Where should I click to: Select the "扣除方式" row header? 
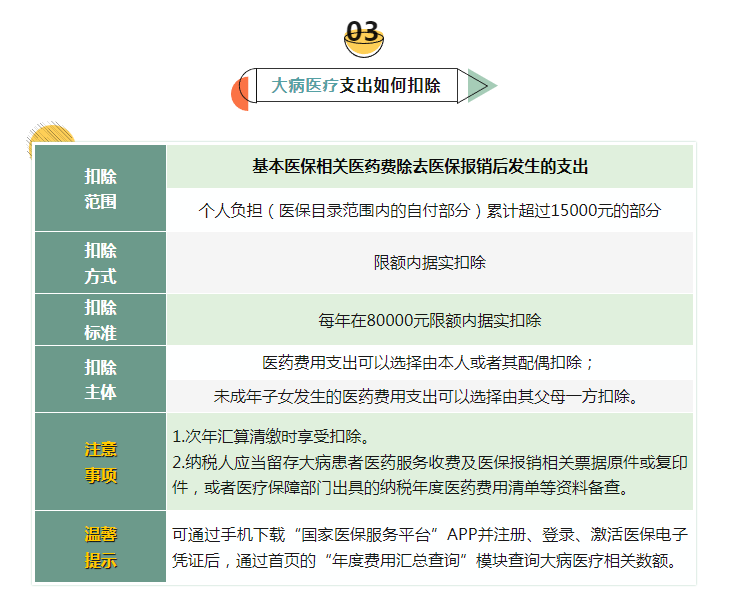coord(100,263)
